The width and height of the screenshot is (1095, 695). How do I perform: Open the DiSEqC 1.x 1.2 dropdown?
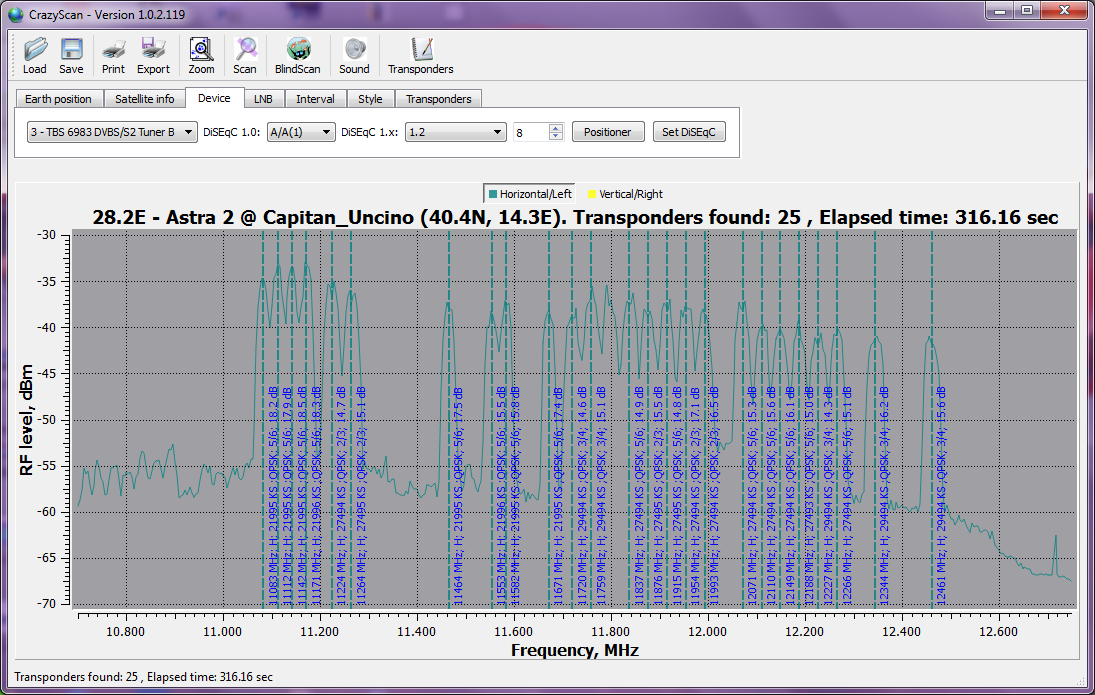(x=455, y=132)
